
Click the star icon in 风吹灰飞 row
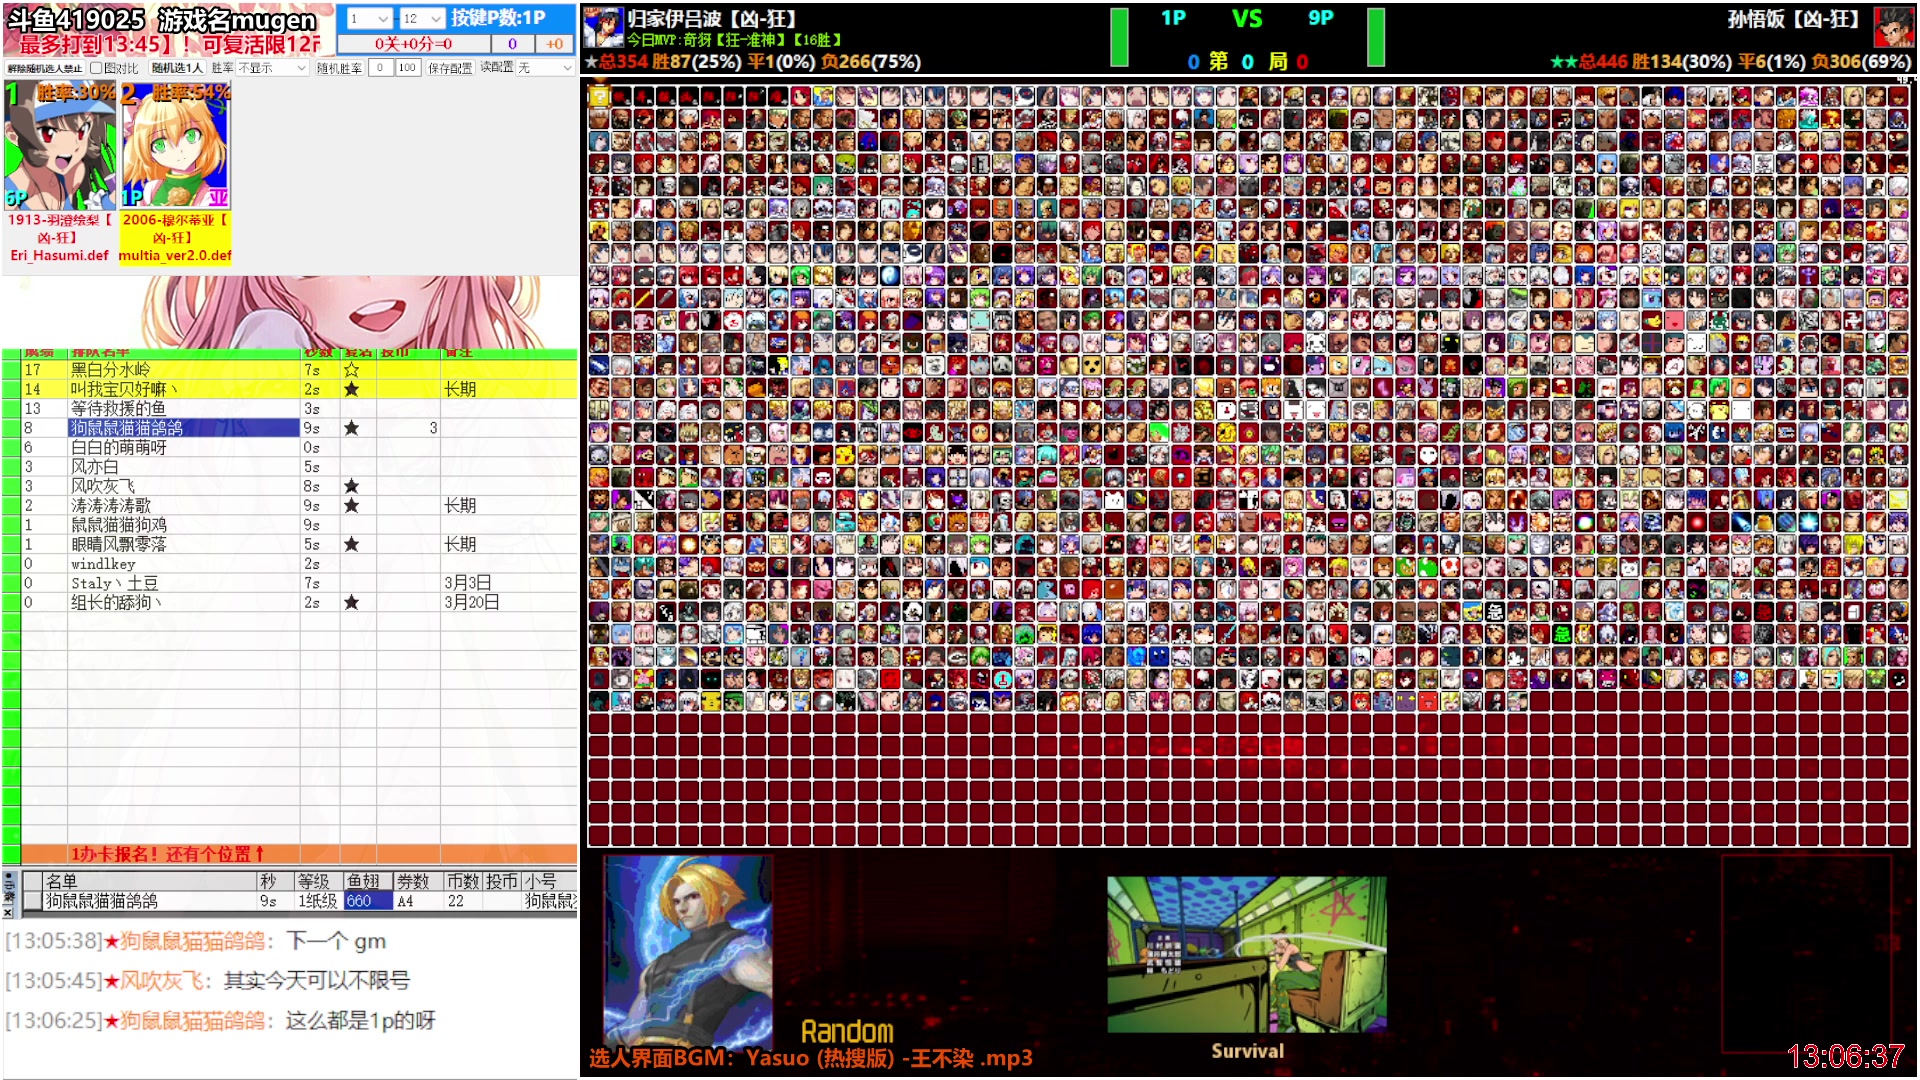click(351, 486)
